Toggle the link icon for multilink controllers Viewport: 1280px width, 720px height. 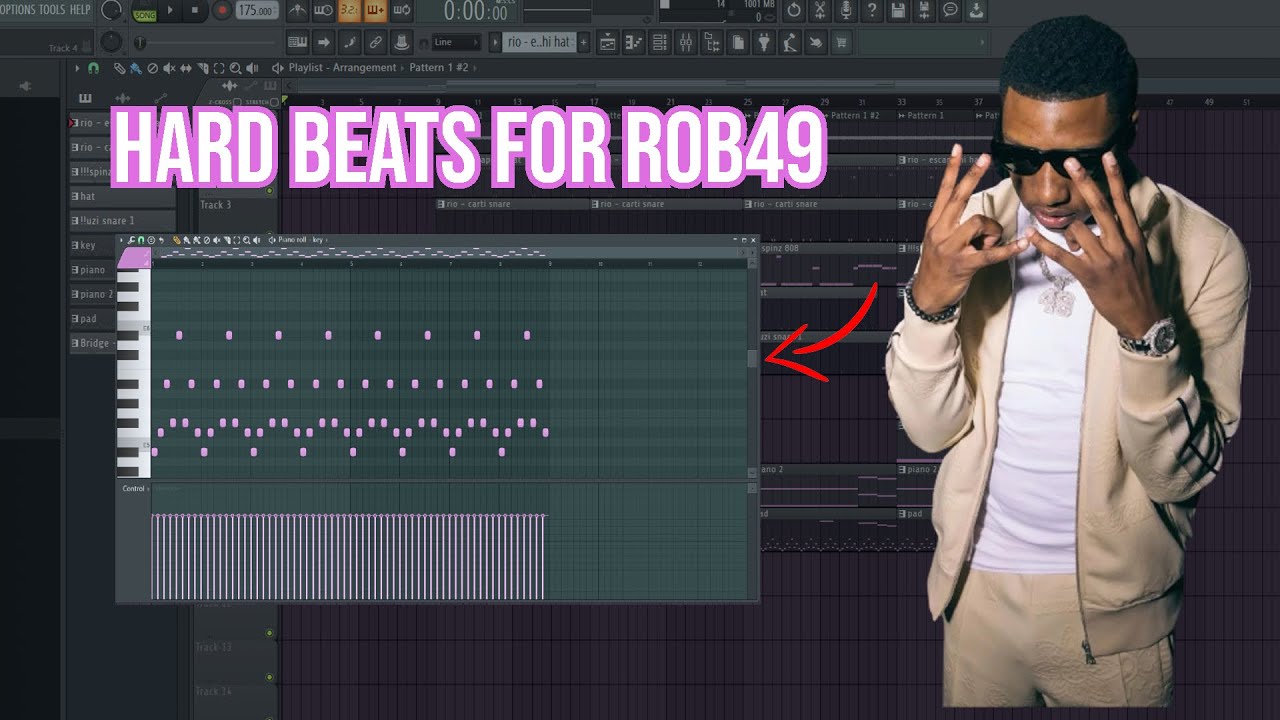point(375,42)
